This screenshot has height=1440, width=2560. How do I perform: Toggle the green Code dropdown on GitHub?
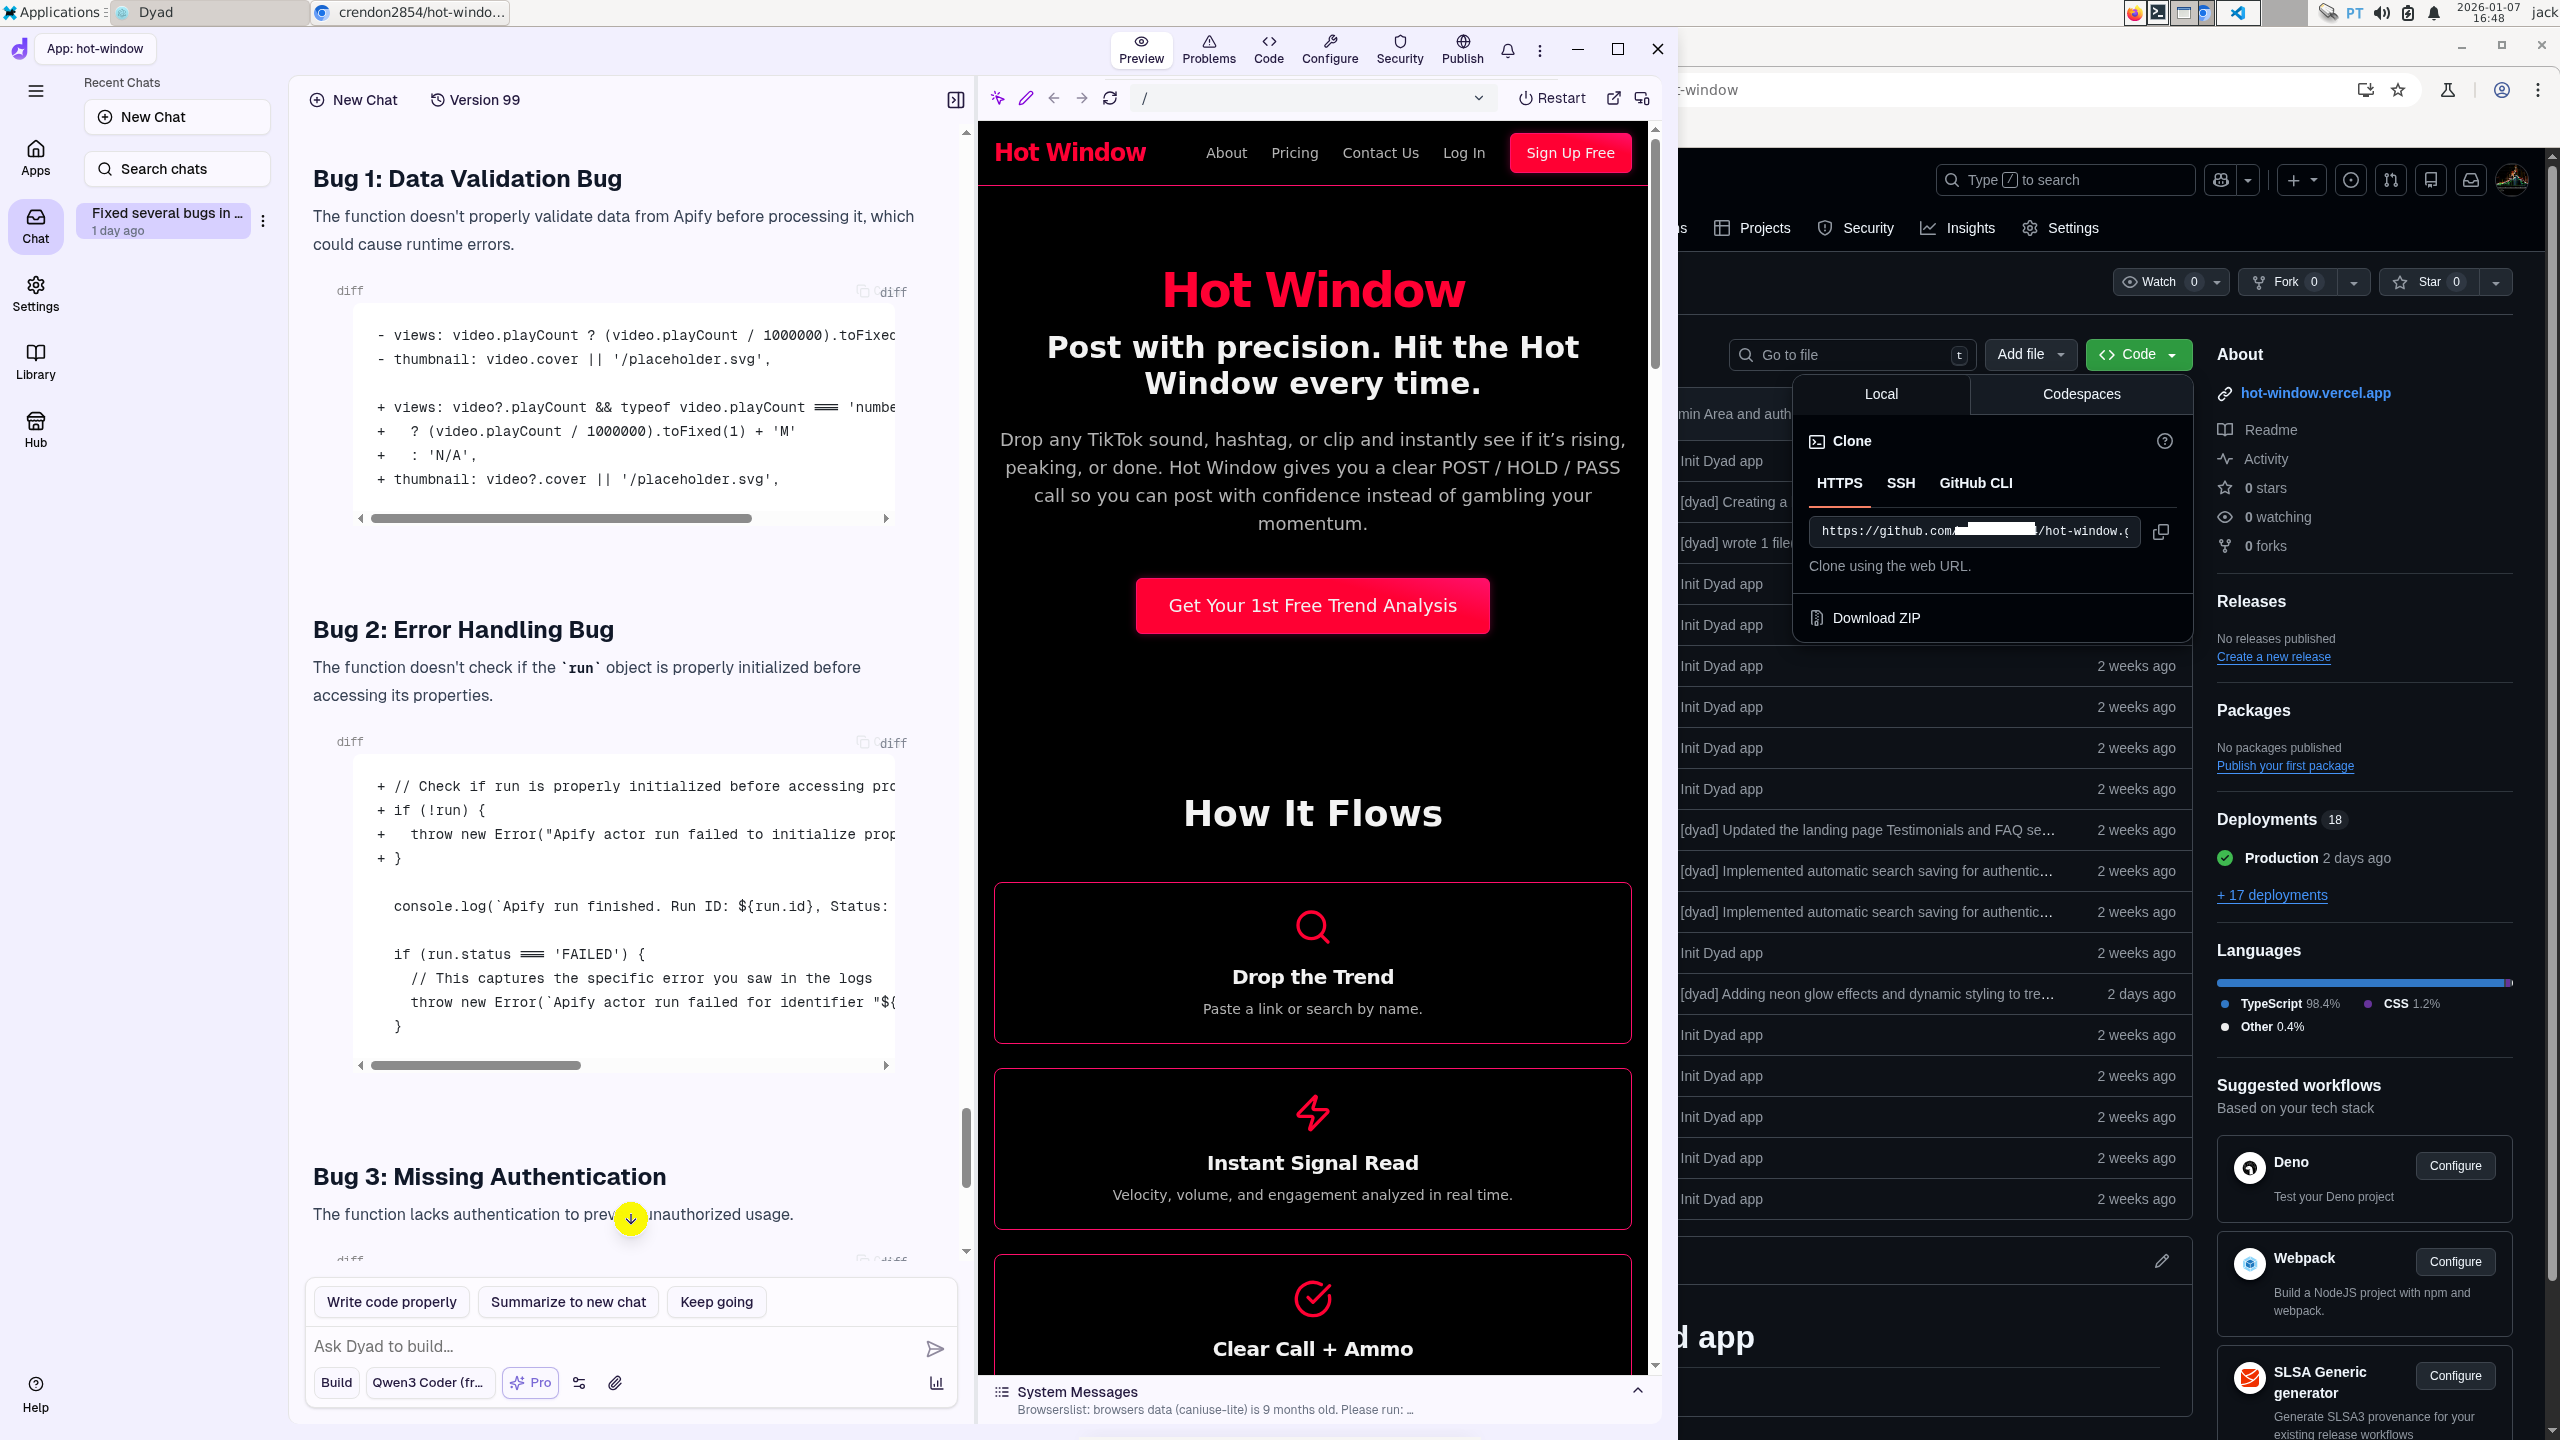click(2139, 355)
